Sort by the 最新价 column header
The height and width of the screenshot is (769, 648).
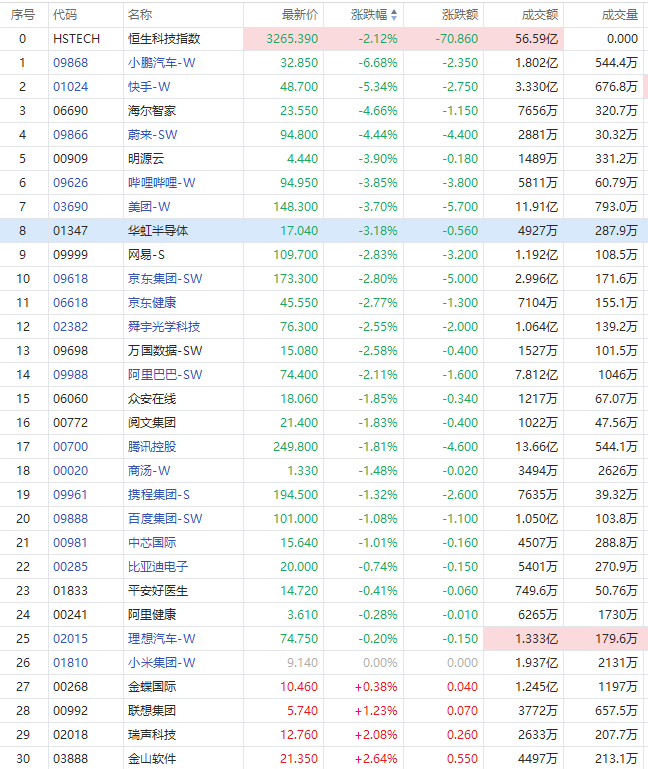coord(300,15)
